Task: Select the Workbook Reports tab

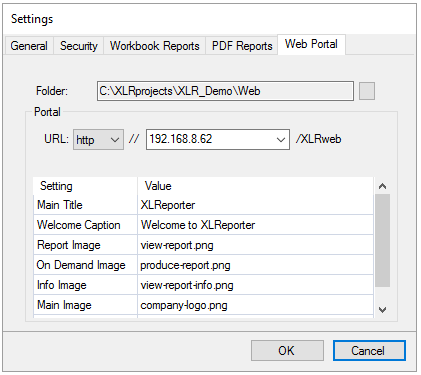Action: [155, 46]
